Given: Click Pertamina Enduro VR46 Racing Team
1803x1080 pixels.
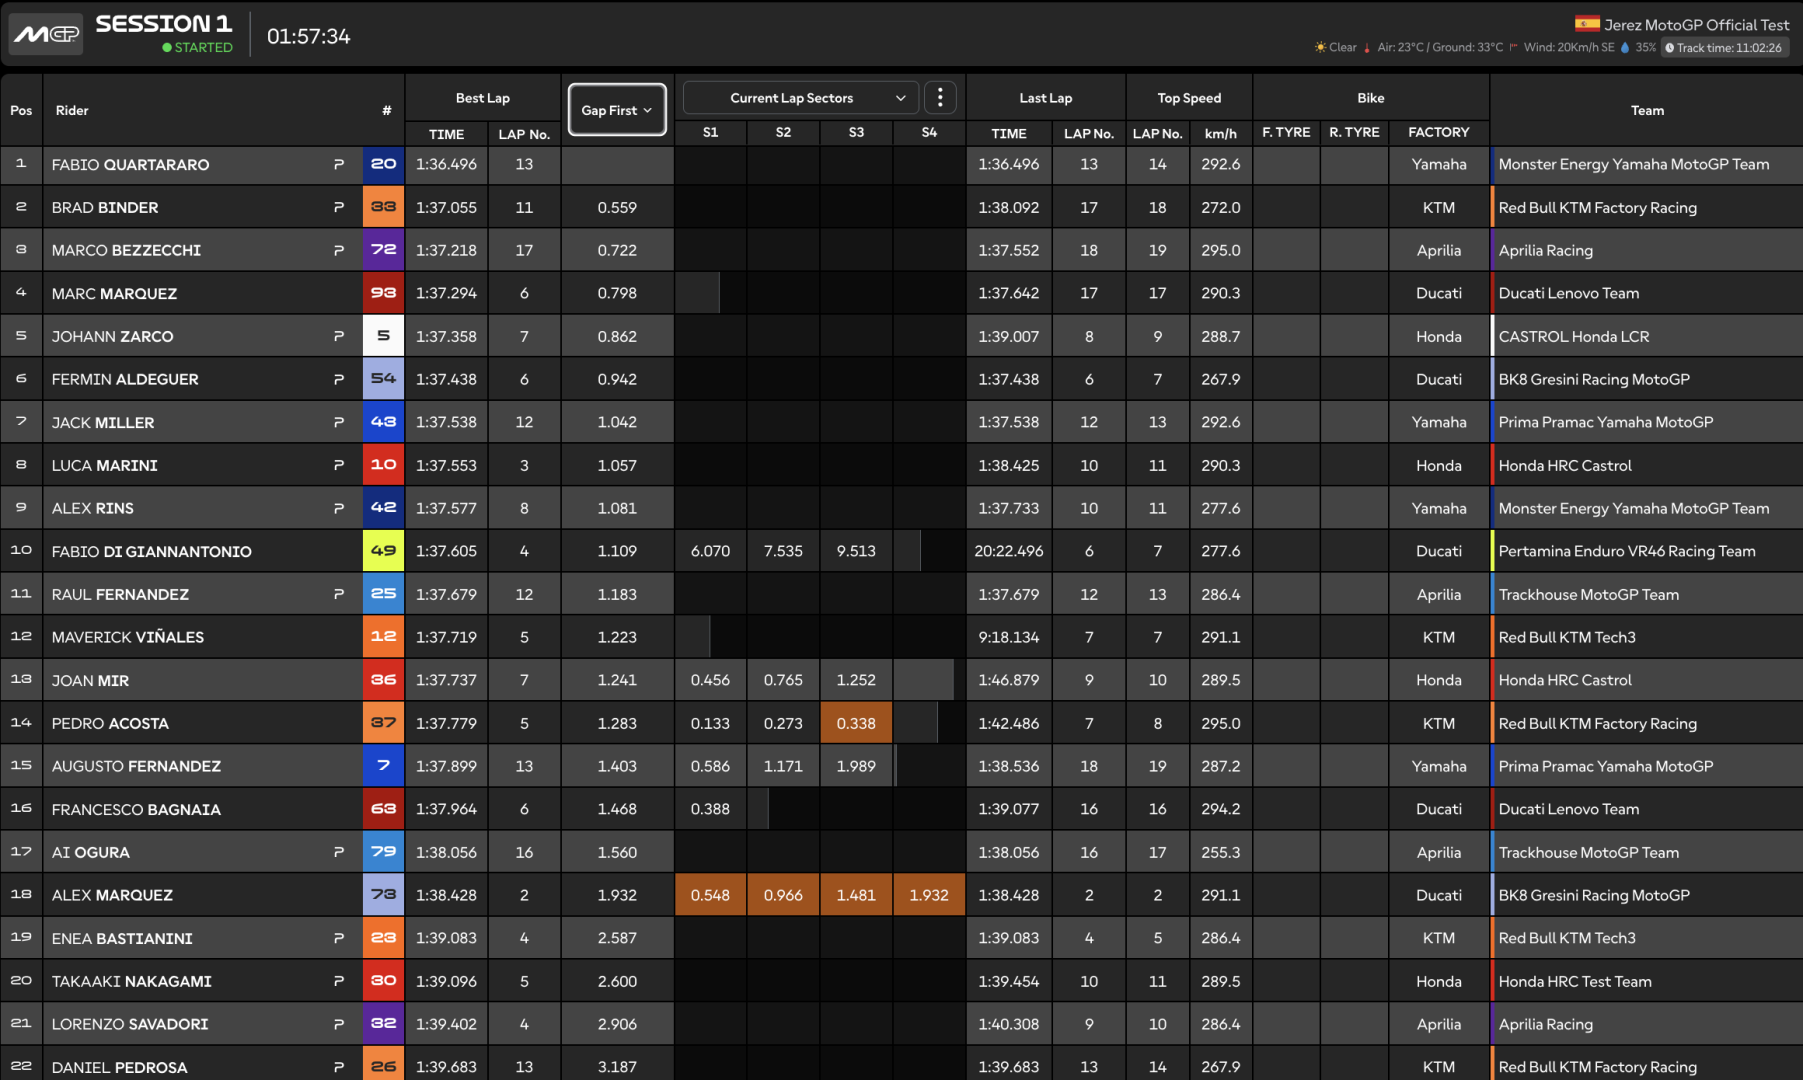Looking at the screenshot, I should pyautogui.click(x=1627, y=551).
